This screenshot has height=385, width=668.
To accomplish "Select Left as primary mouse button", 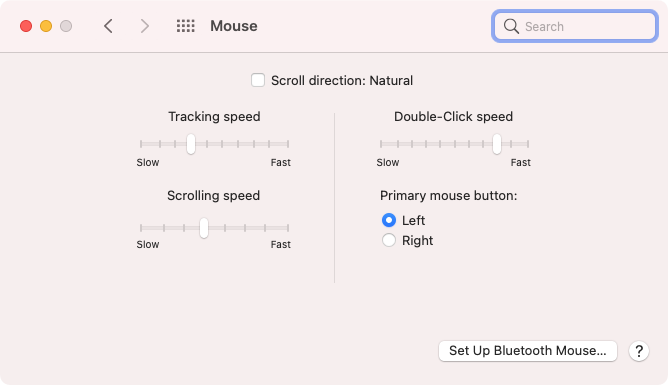I will [x=389, y=220].
